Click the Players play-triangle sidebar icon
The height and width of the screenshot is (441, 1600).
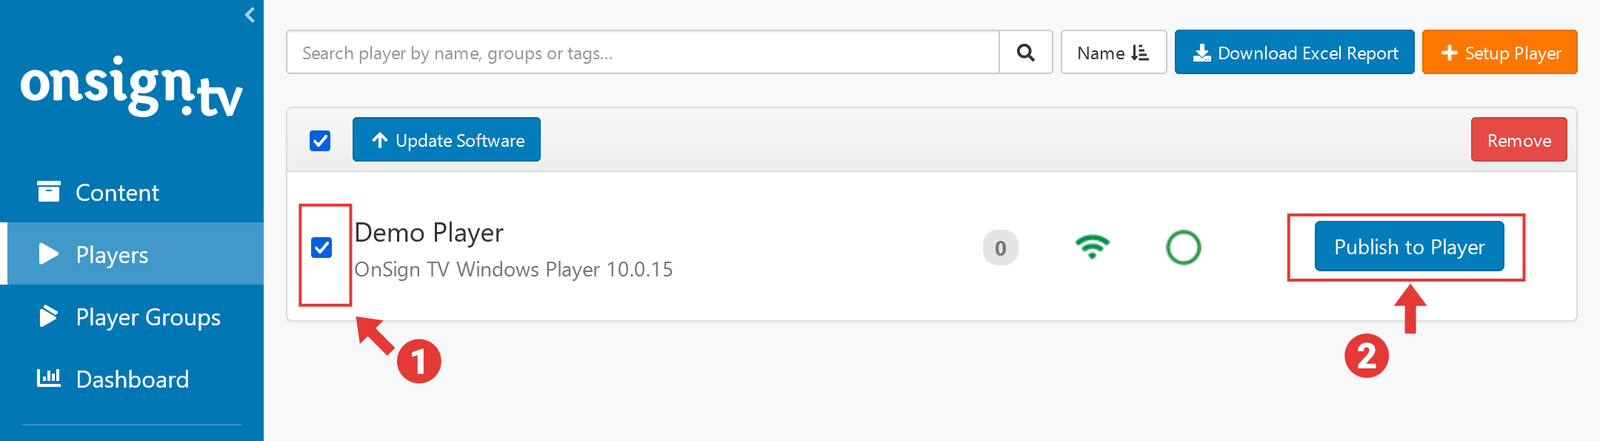pyautogui.click(x=48, y=254)
